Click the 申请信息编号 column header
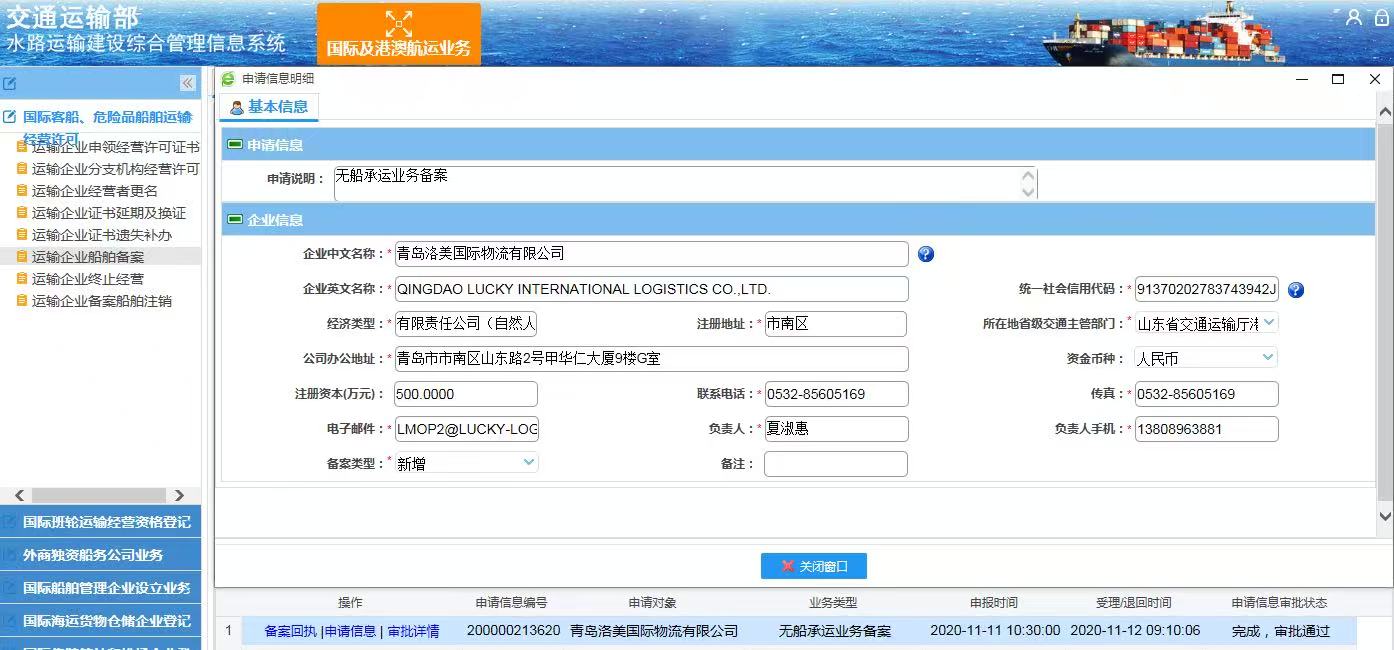The height and width of the screenshot is (650, 1394). coord(512,603)
